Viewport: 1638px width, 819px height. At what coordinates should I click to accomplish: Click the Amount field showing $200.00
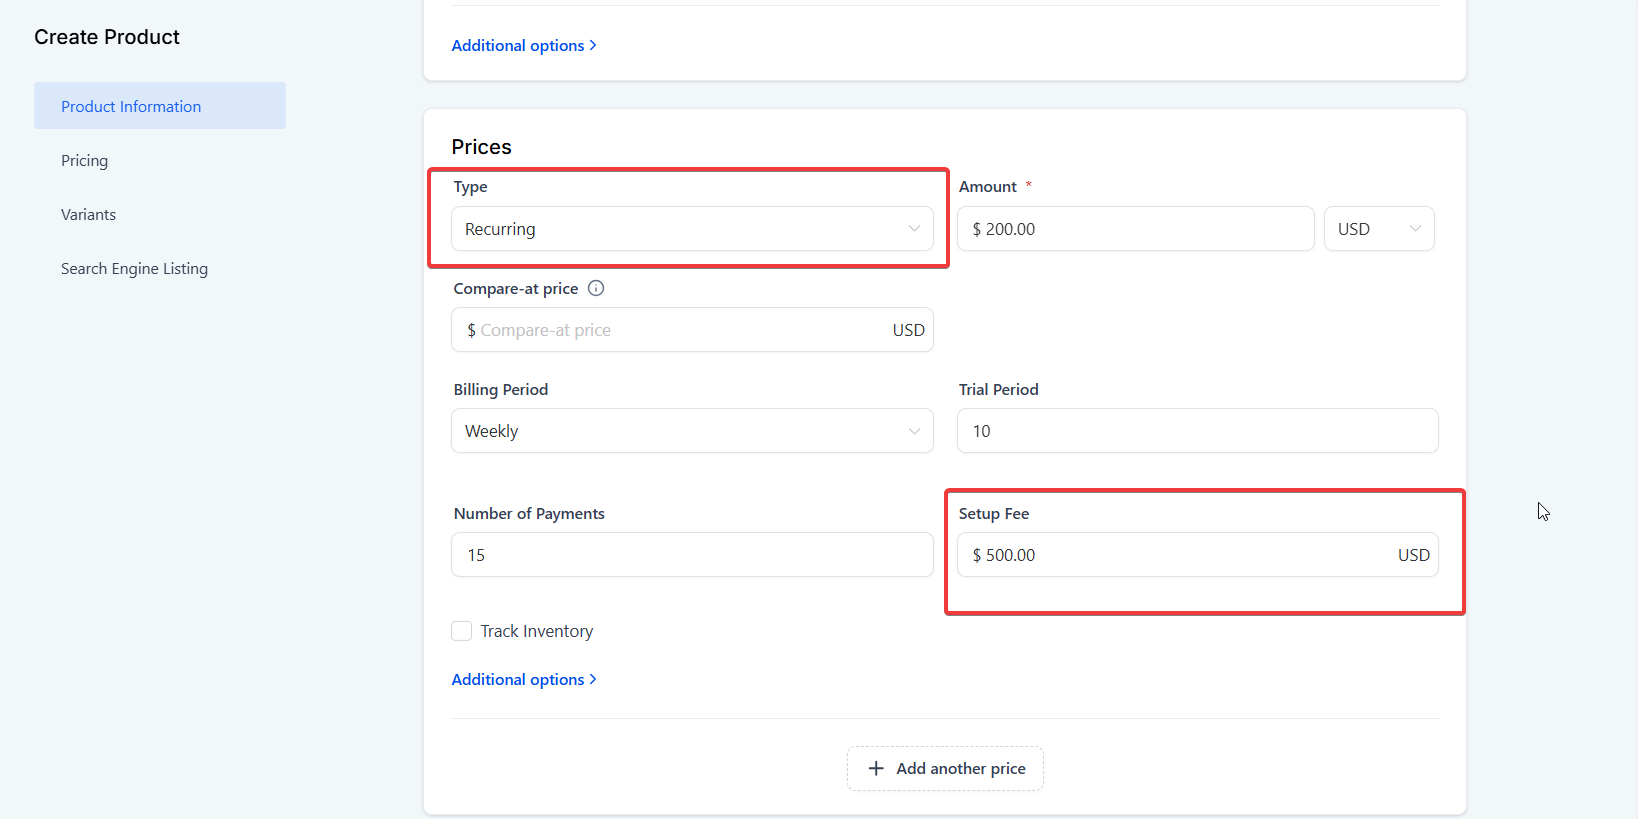coord(1135,229)
